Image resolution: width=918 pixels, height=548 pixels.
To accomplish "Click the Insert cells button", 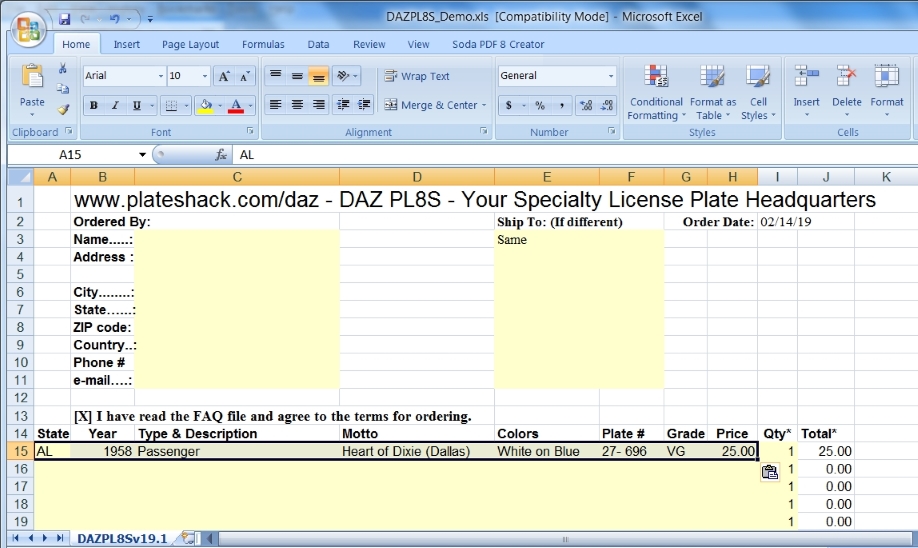I will pyautogui.click(x=806, y=90).
